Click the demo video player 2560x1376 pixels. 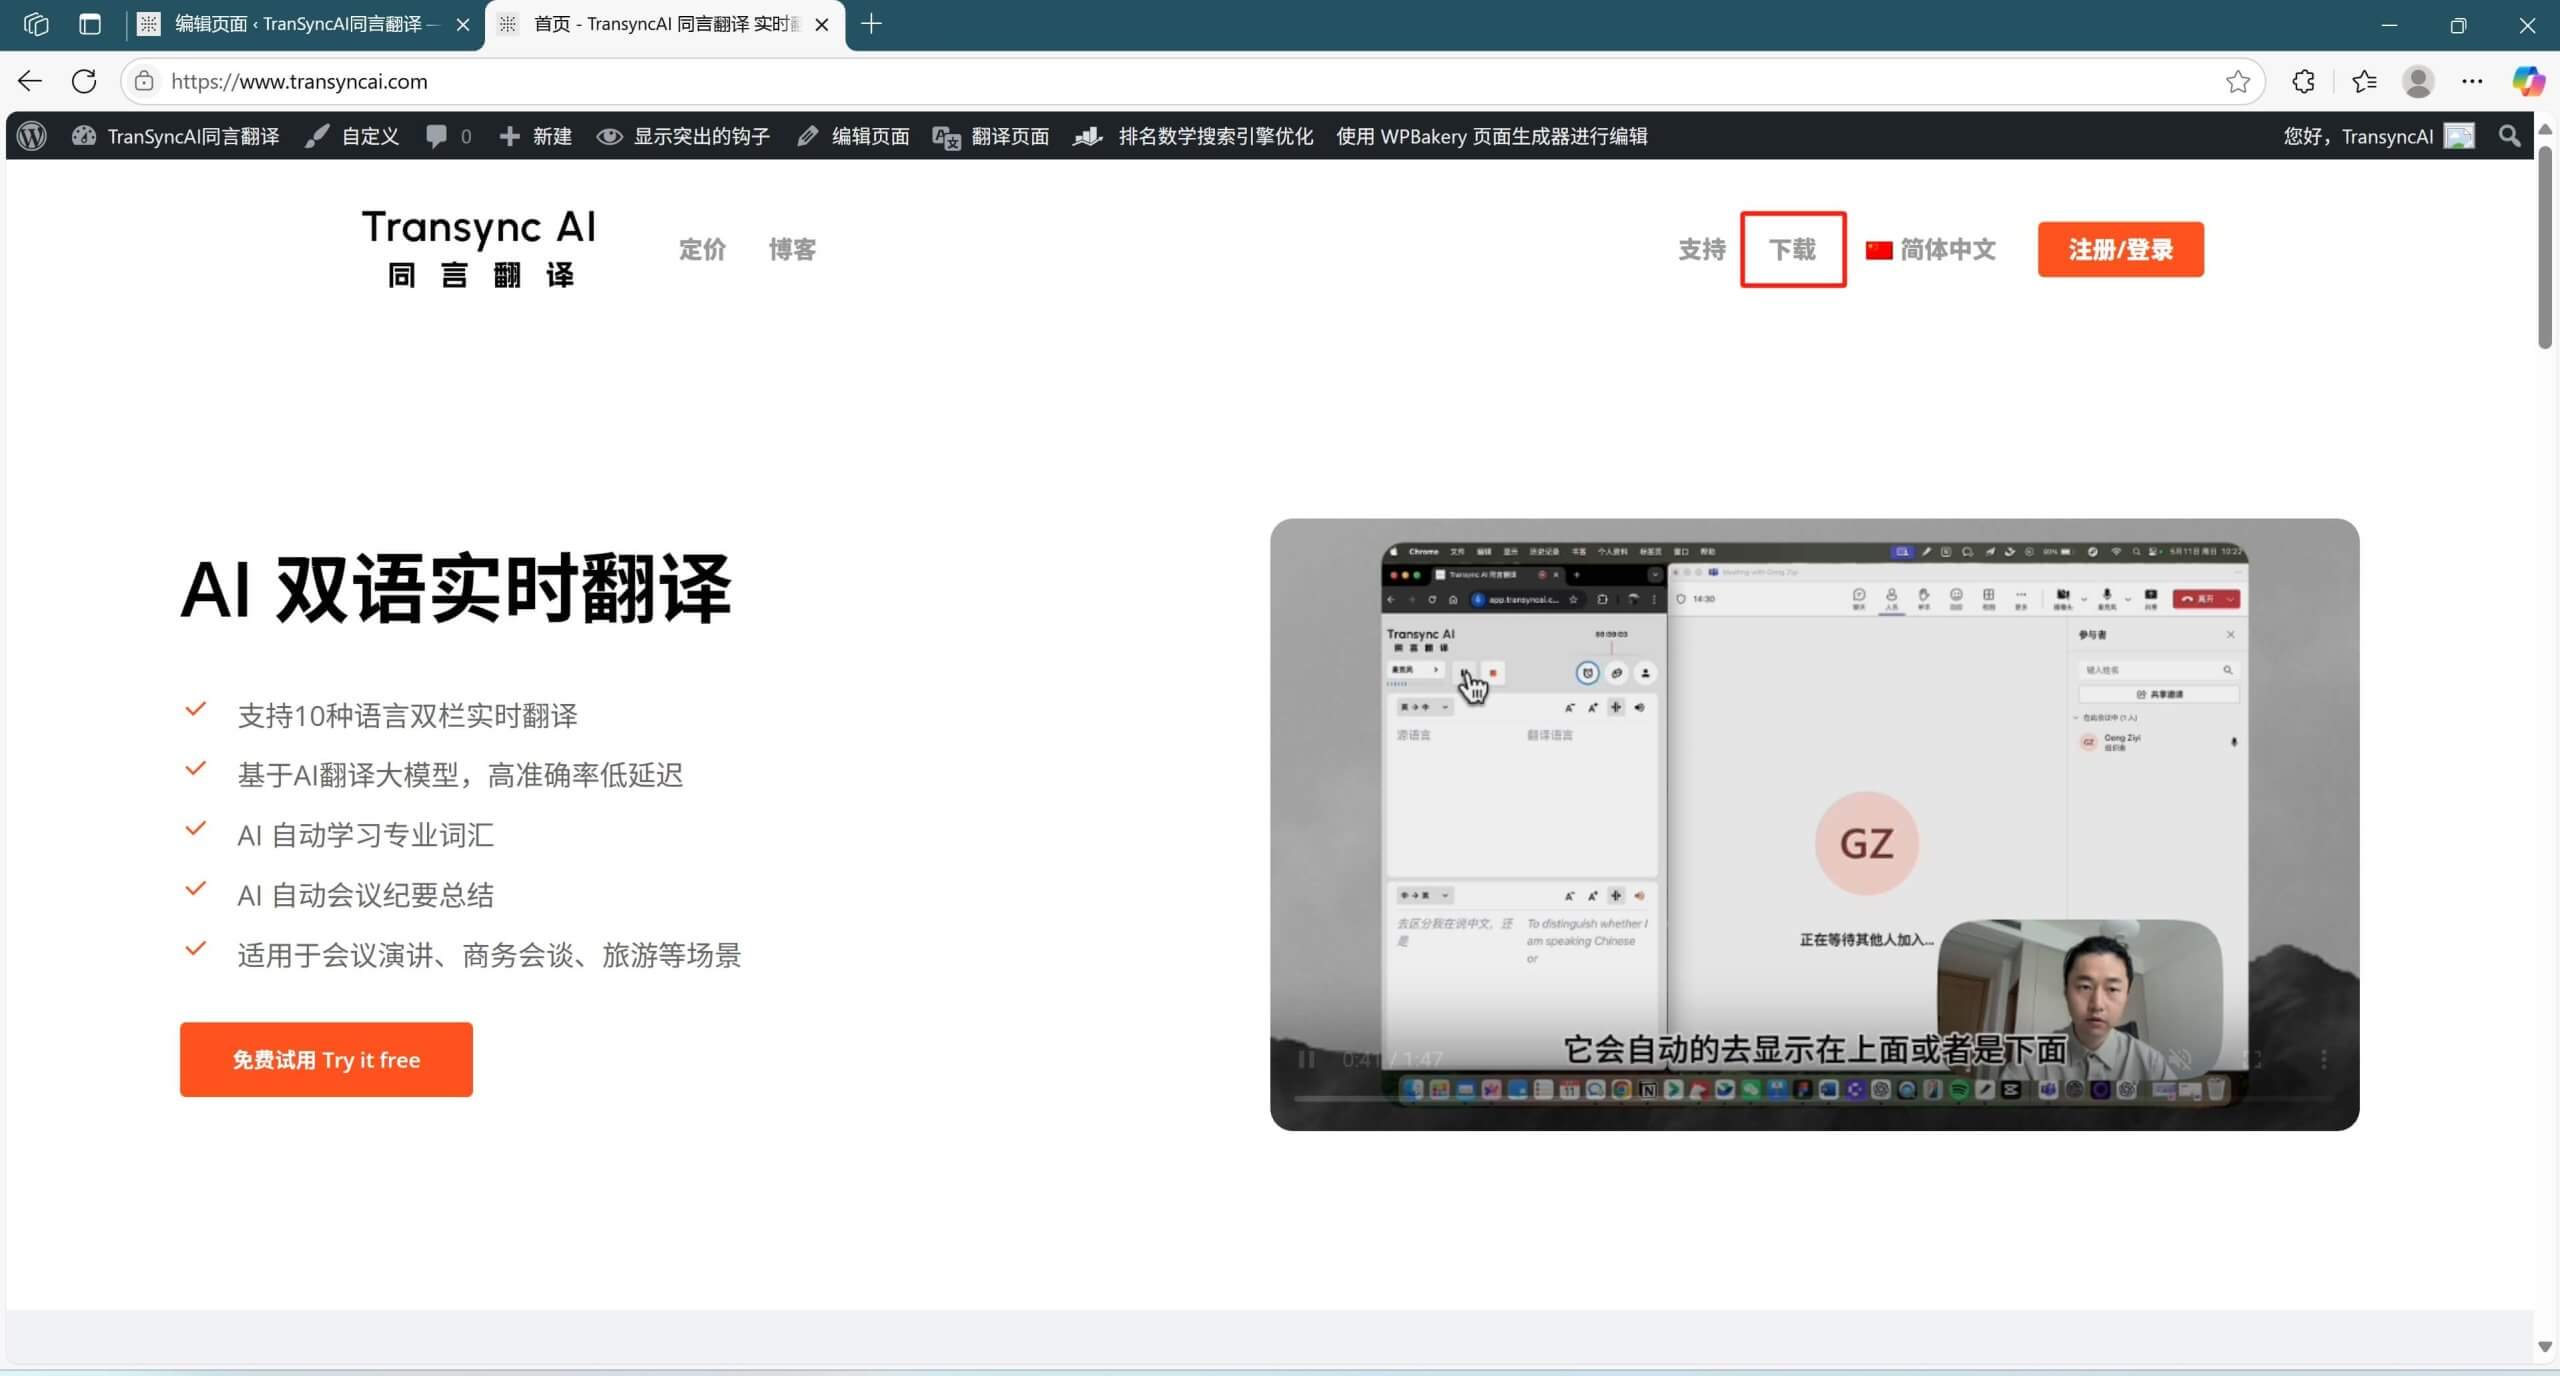[x=1814, y=824]
